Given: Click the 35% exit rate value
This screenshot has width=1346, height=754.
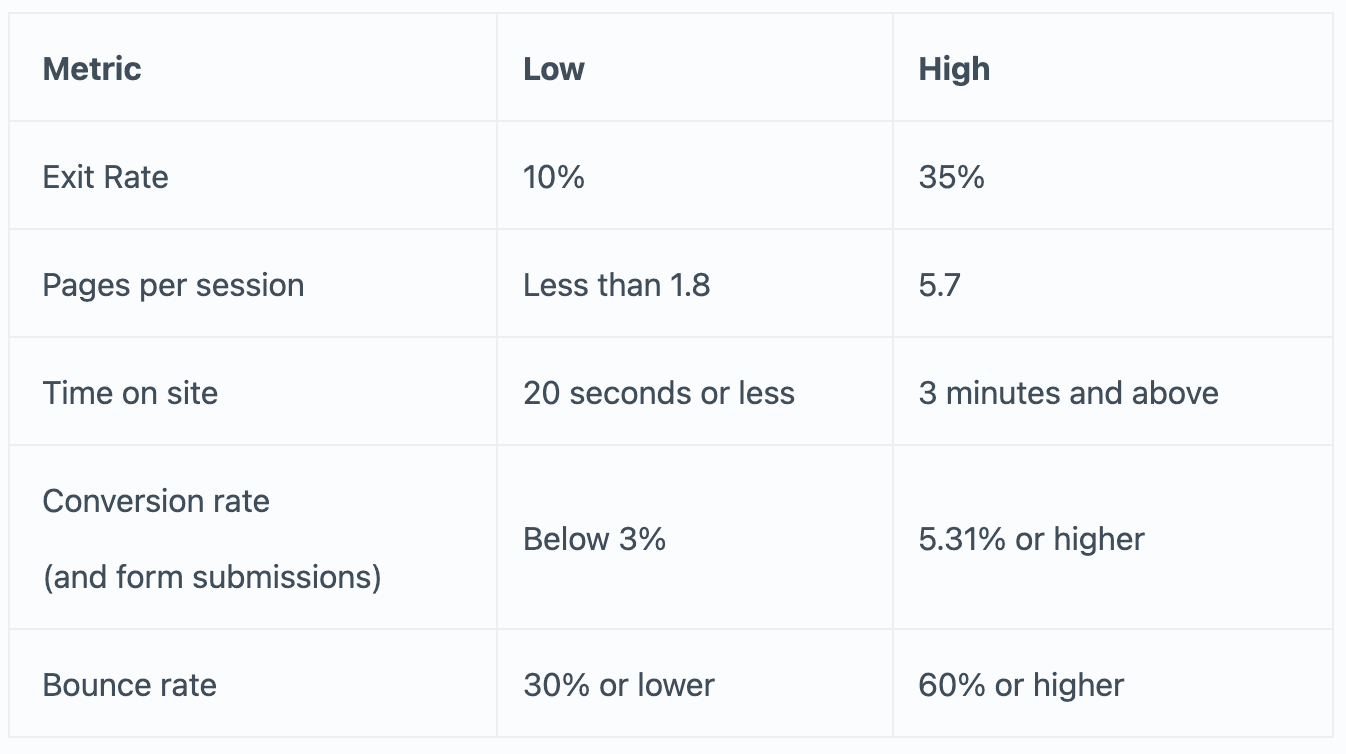Looking at the screenshot, I should pos(951,177).
